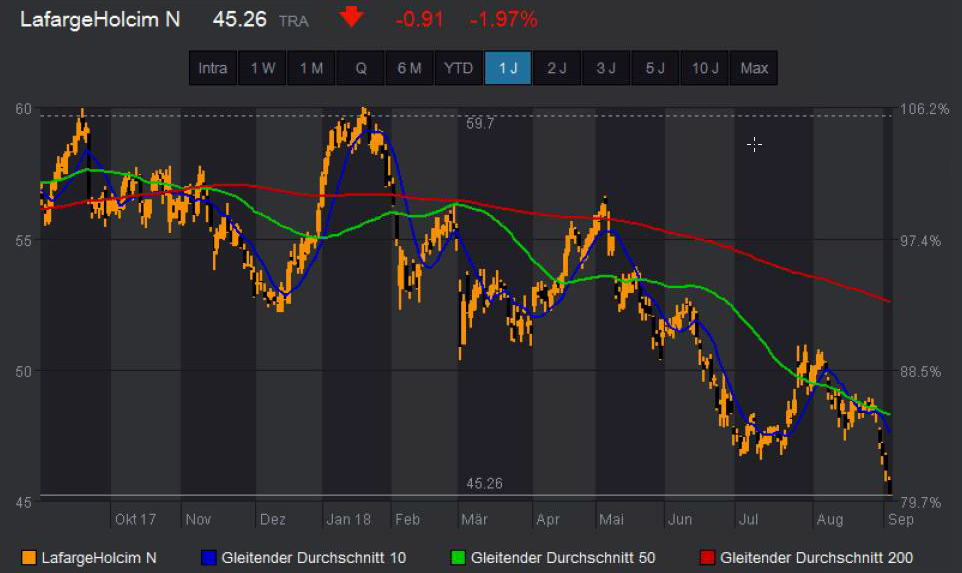
Task: Click the 97.4% right axis label
Action: point(920,240)
